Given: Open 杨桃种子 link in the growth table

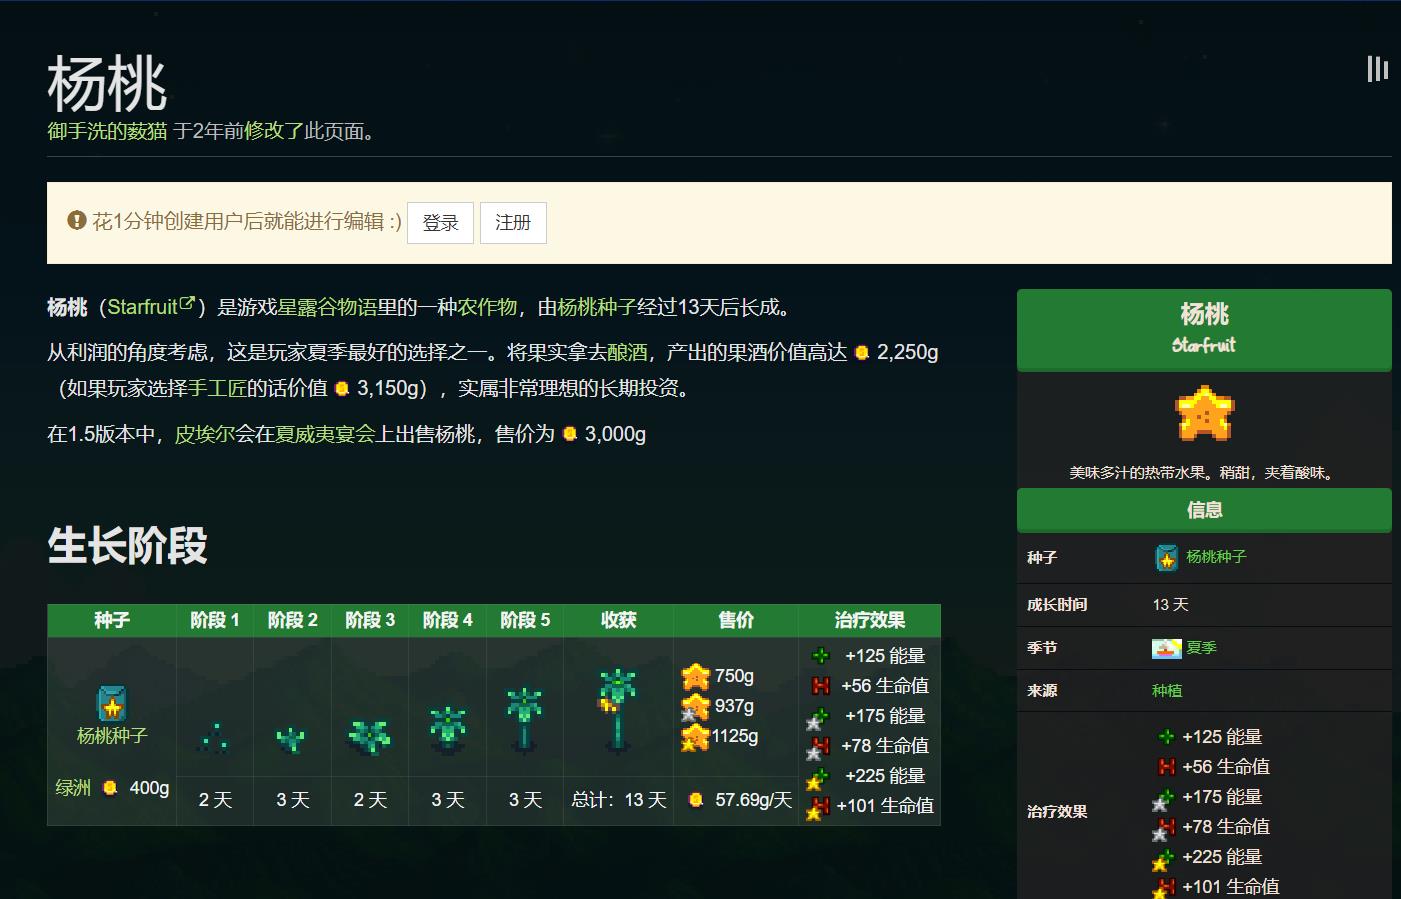Looking at the screenshot, I should point(112,736).
